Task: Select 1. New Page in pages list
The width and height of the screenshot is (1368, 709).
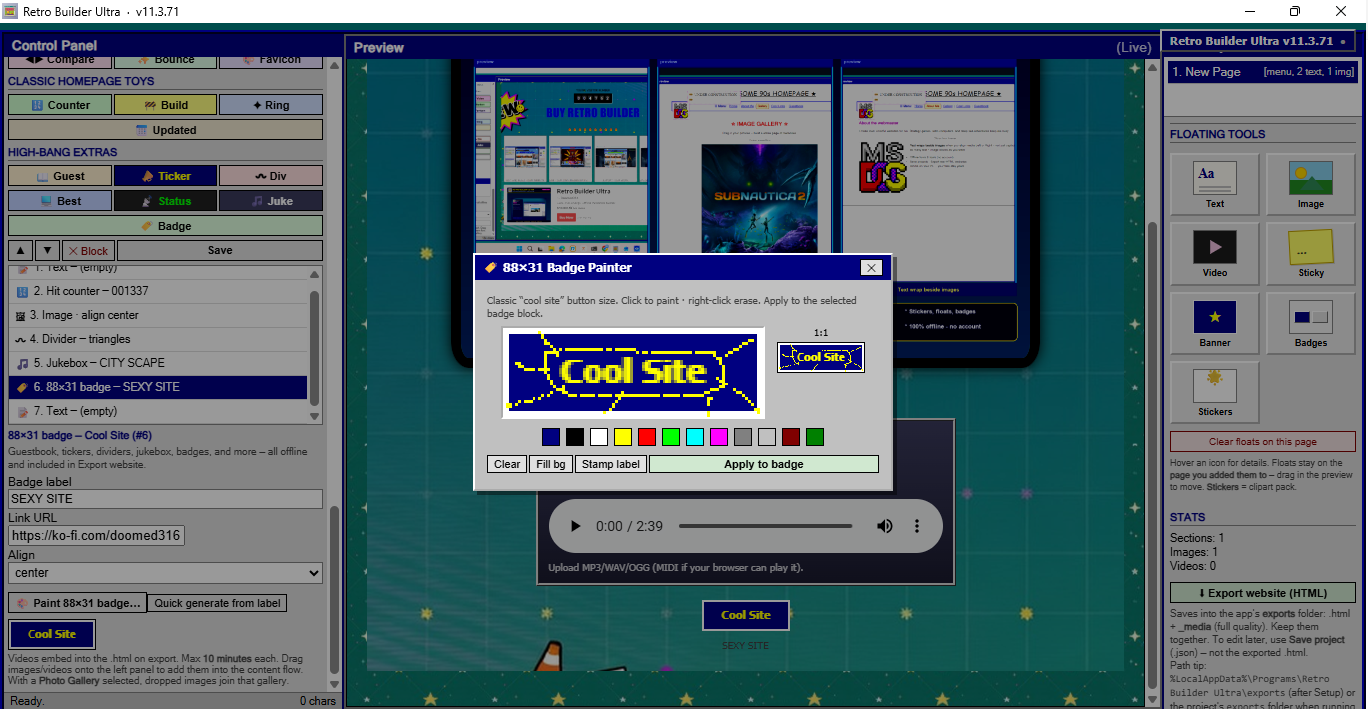Action: [1262, 72]
